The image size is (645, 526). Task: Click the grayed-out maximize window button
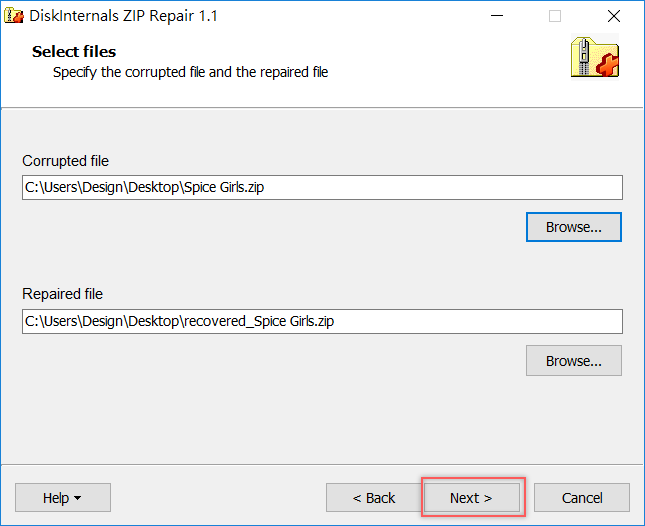tap(555, 16)
